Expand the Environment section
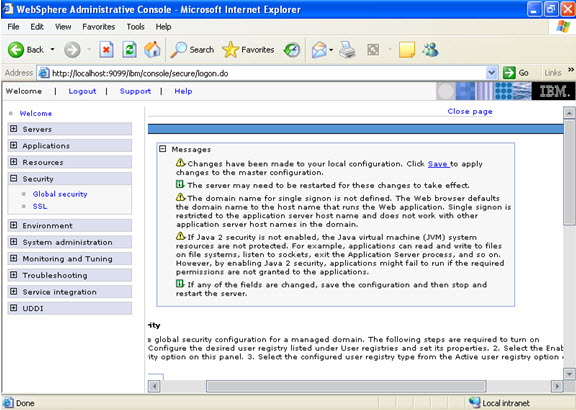 [x=14, y=225]
